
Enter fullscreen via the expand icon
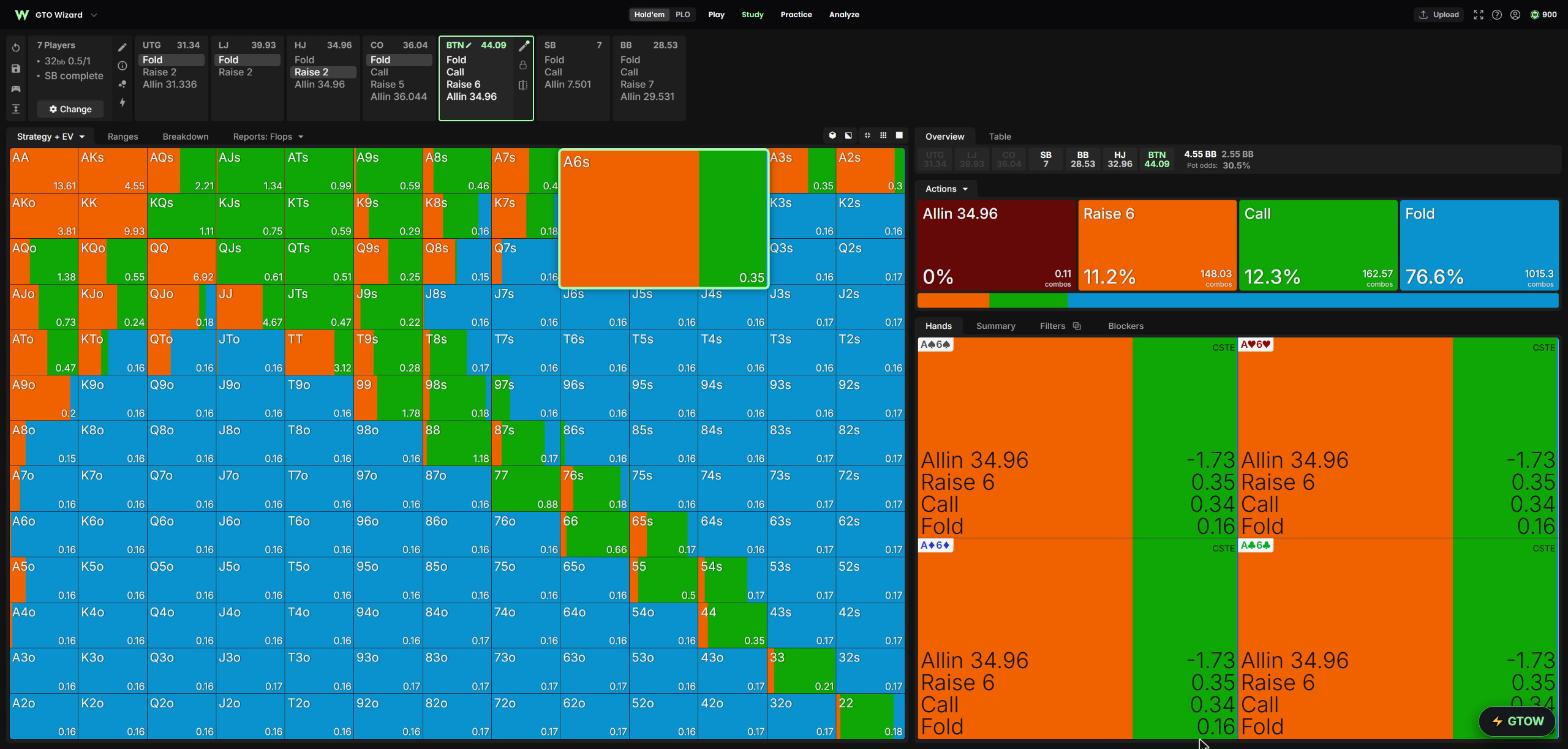coord(1478,15)
